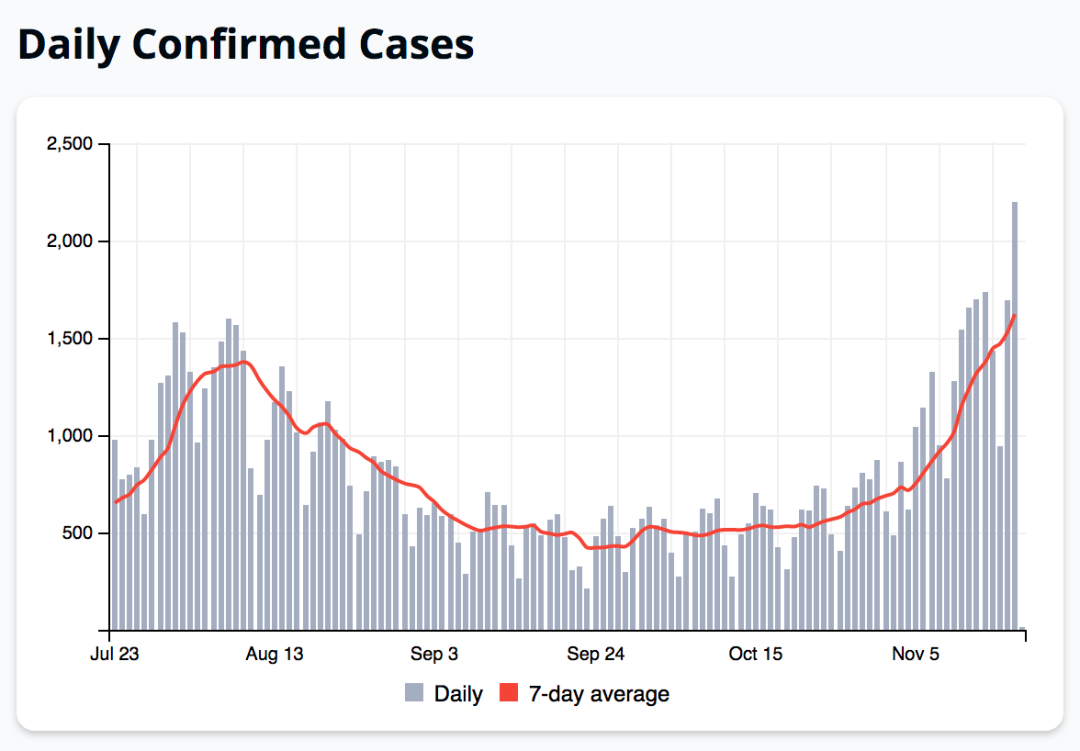This screenshot has height=751, width=1080.
Task: Click the Daily legend label
Action: tap(458, 693)
